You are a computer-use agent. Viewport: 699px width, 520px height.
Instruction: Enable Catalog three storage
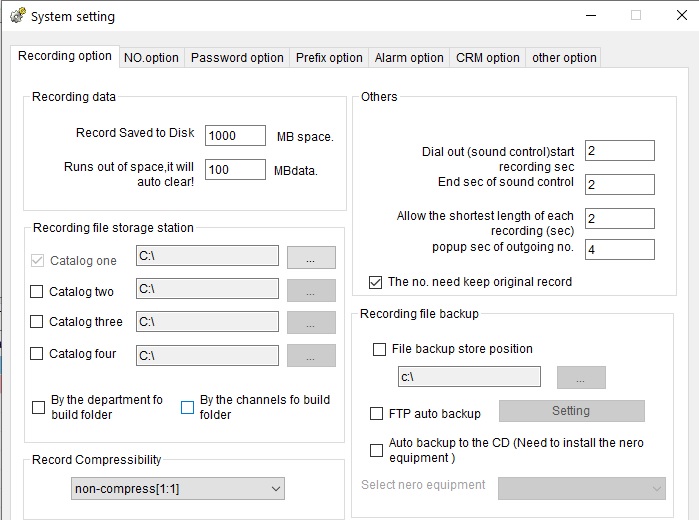click(37, 322)
